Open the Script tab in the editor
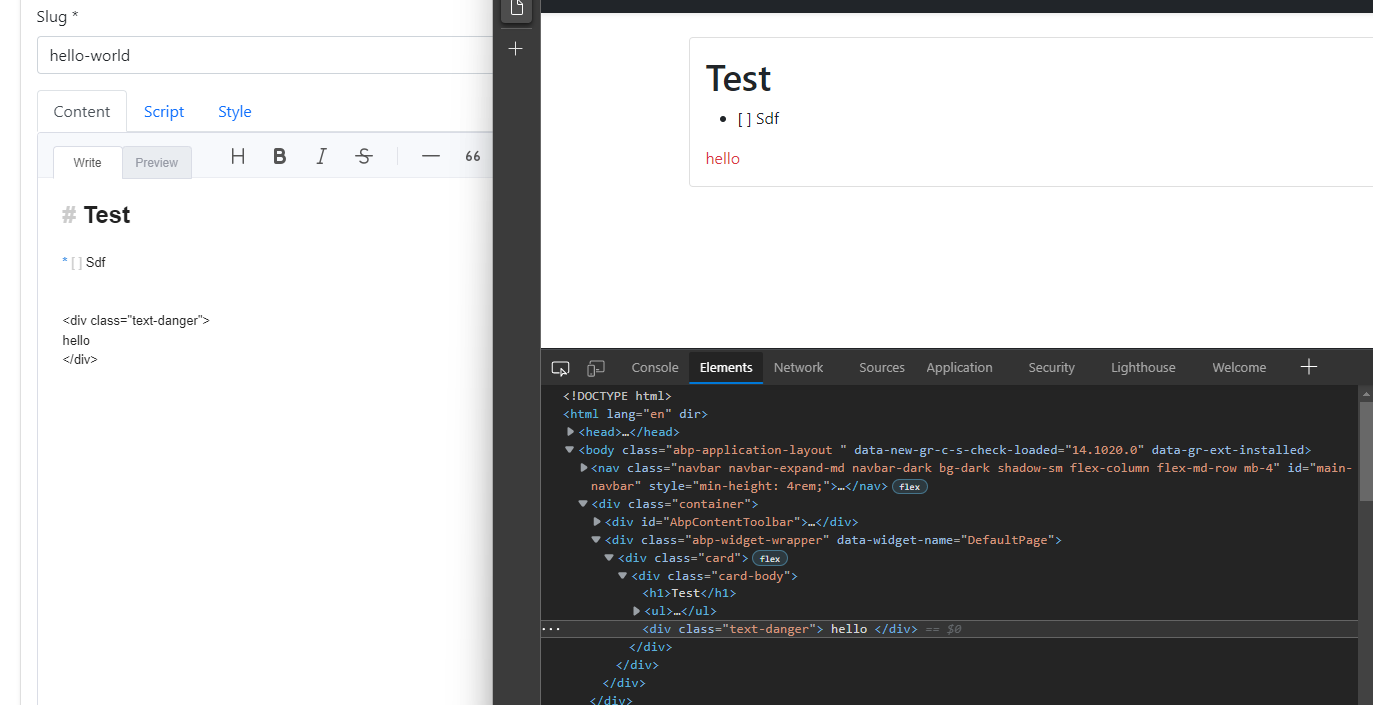 coord(163,111)
